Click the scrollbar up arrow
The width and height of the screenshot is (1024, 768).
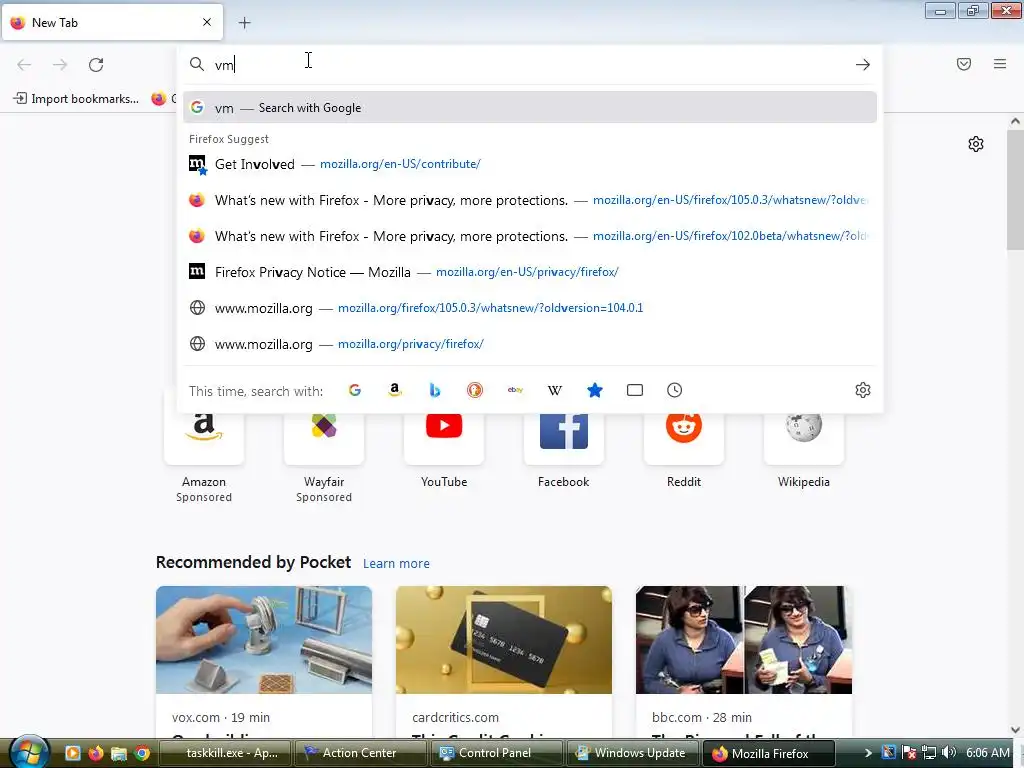[1015, 121]
